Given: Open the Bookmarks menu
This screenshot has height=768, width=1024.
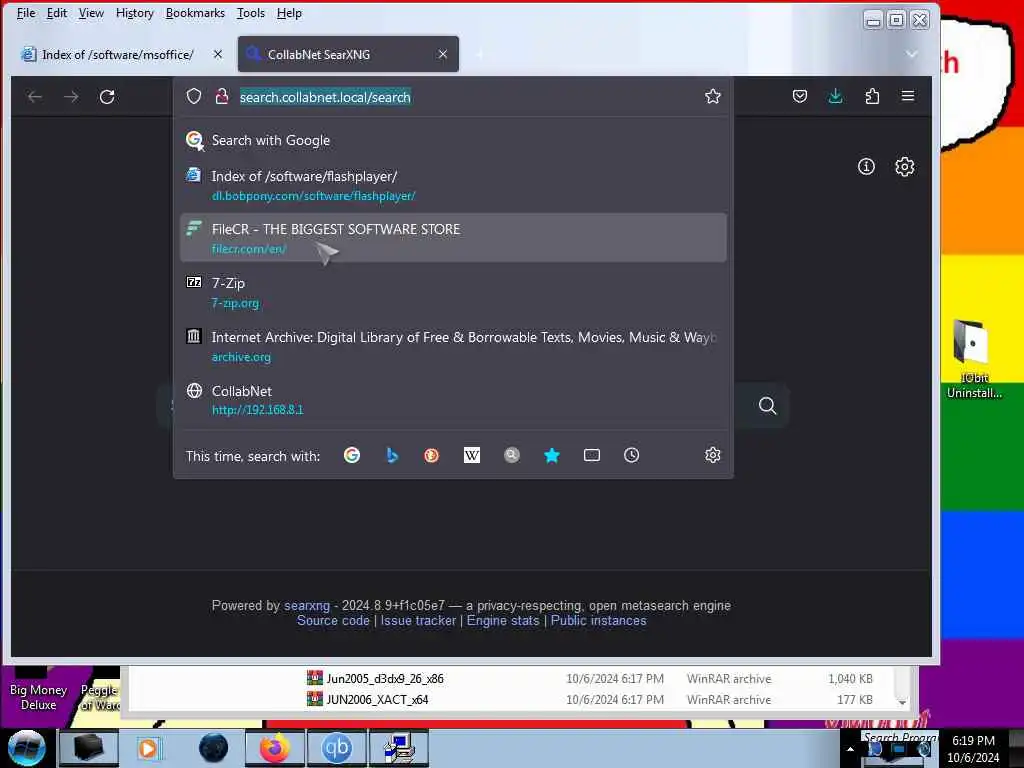Looking at the screenshot, I should (x=195, y=13).
